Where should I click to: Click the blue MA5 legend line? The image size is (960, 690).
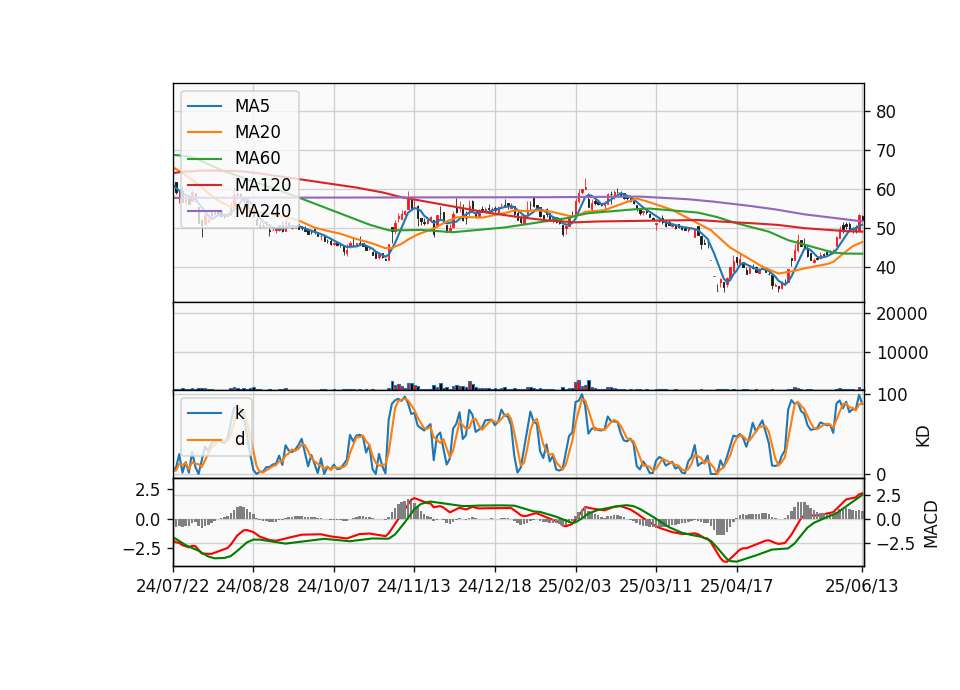(204, 107)
